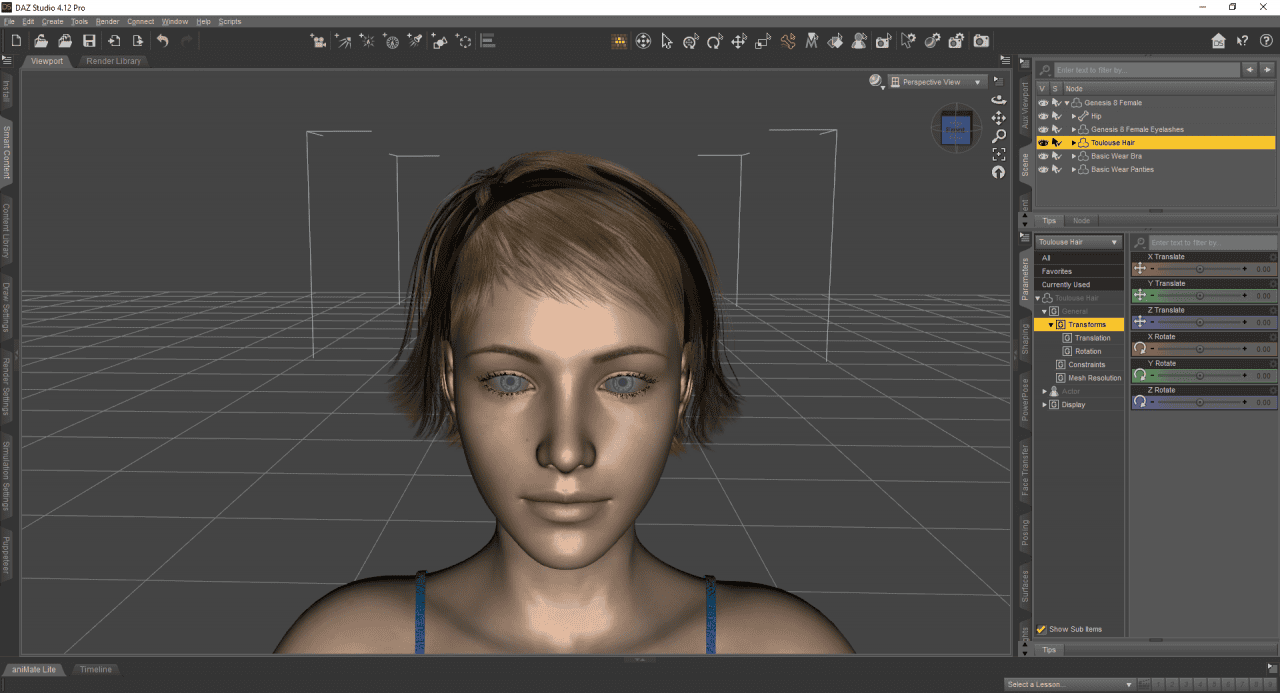The image size is (1280, 693).
Task: Click the Scale tool icon
Action: 762,41
